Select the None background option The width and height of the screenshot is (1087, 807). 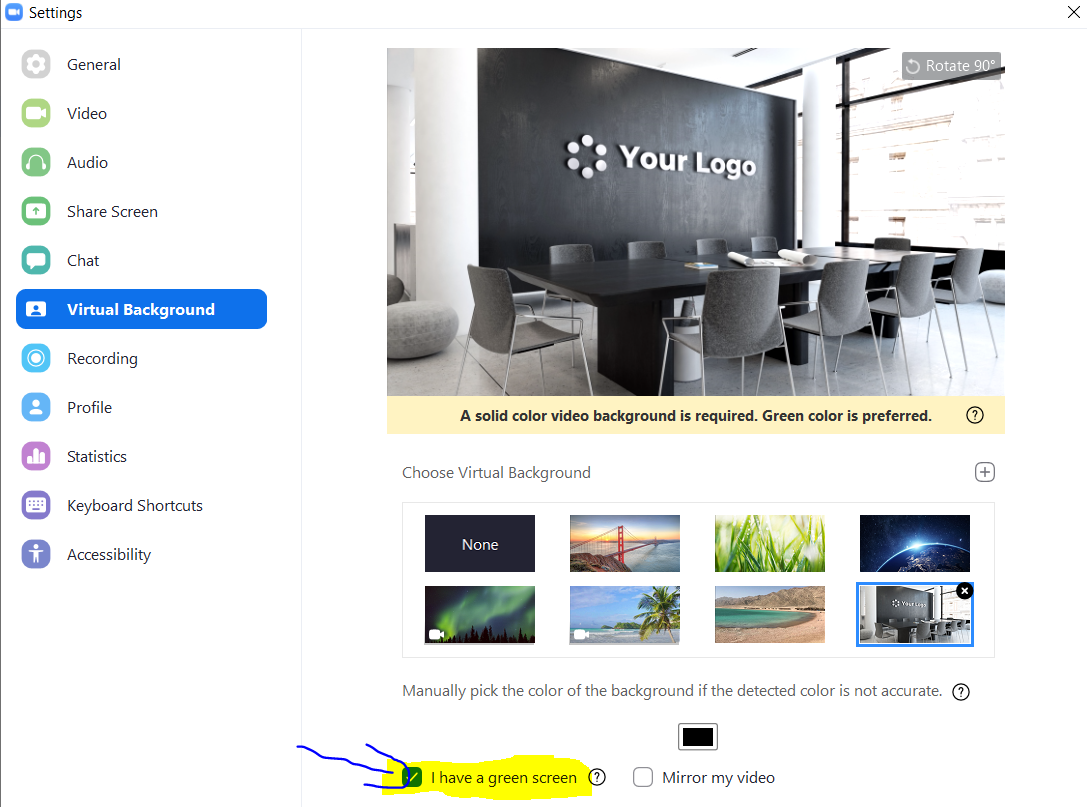[x=480, y=544]
